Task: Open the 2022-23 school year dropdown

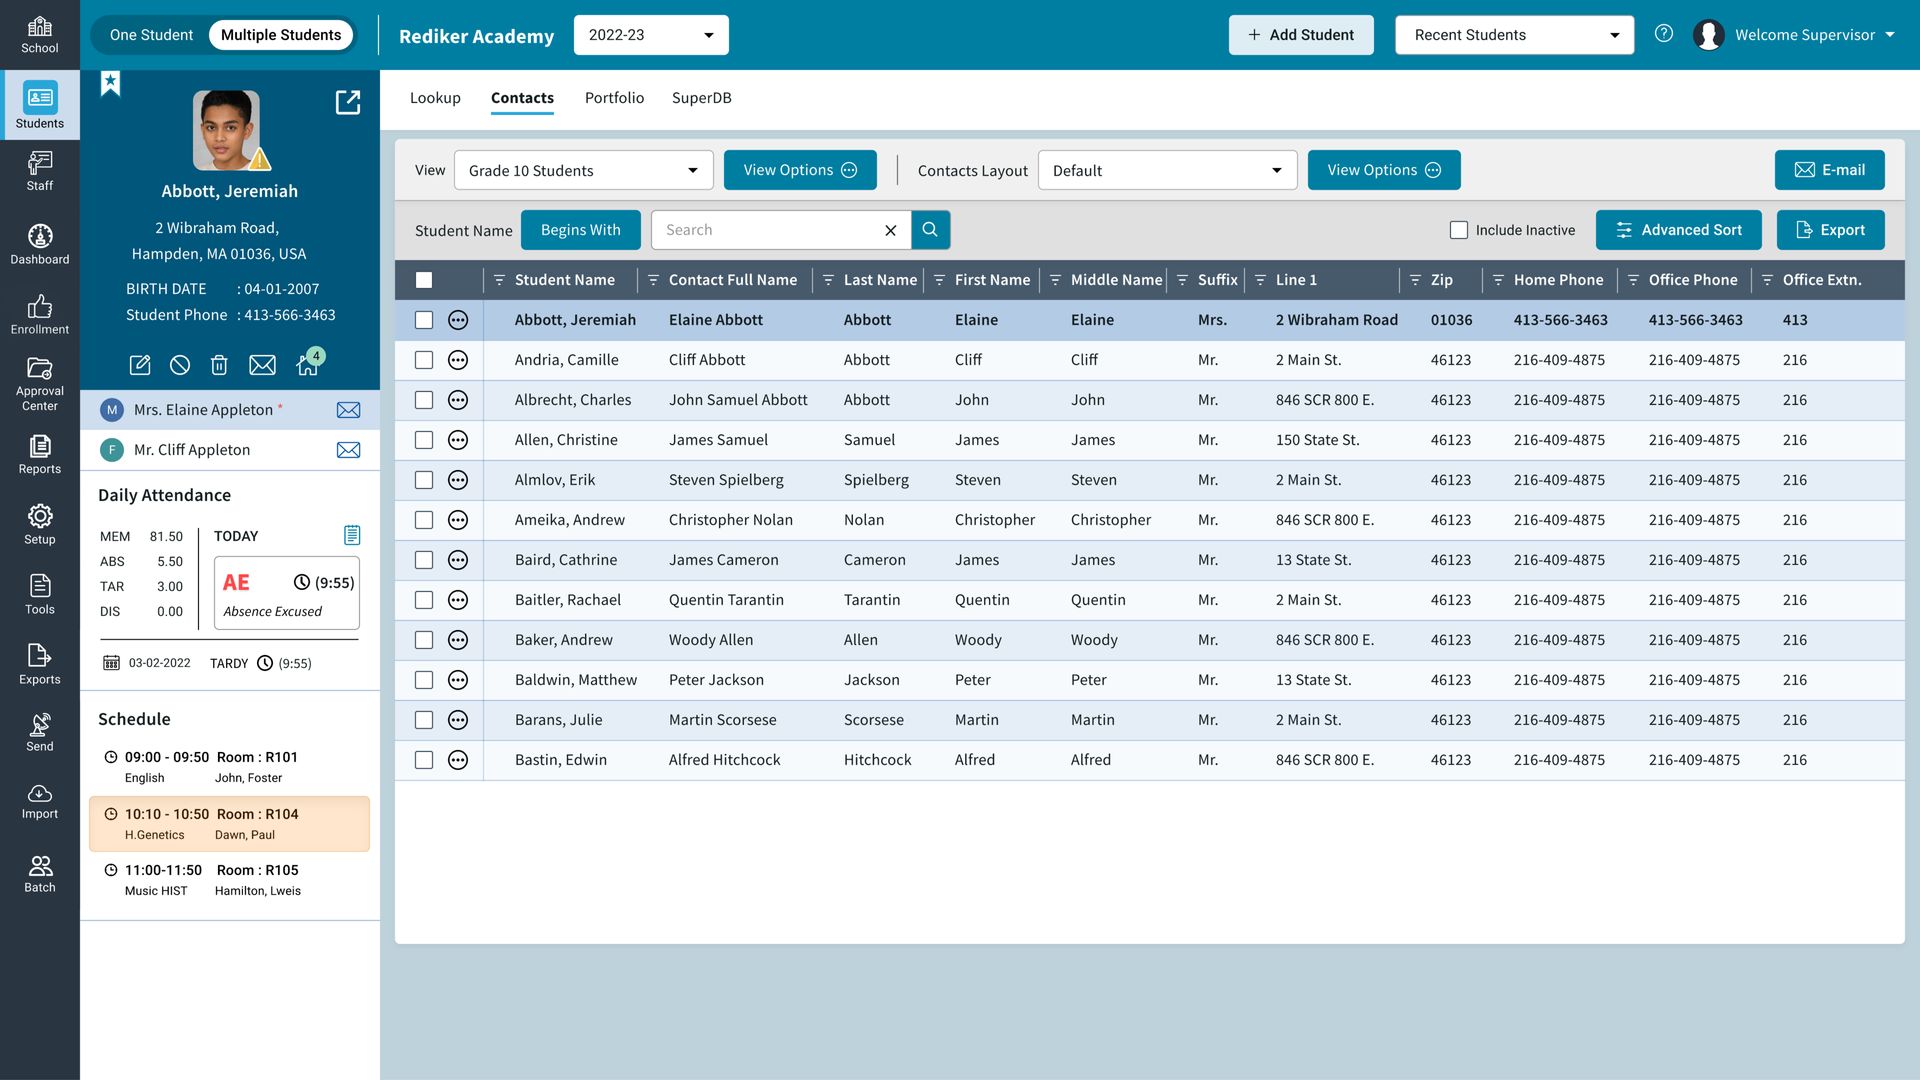Action: [x=650, y=34]
